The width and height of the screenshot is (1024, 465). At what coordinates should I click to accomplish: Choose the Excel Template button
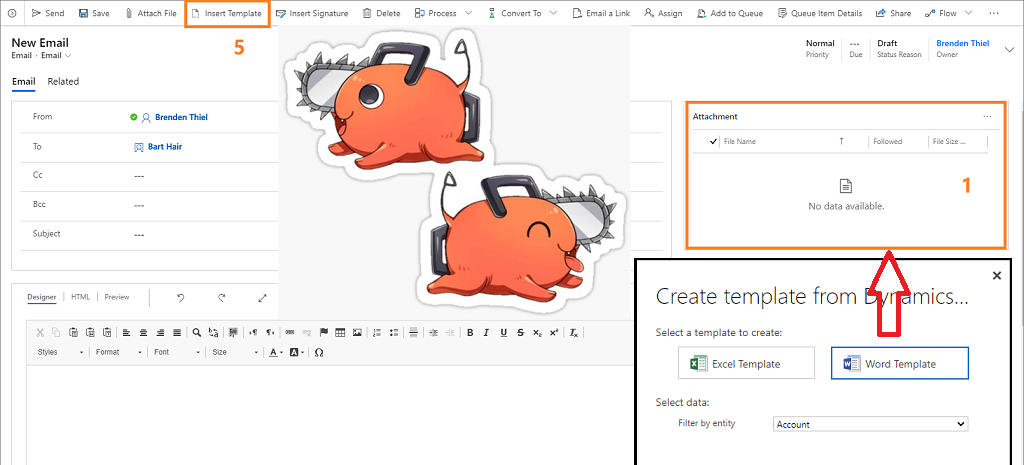pyautogui.click(x=746, y=363)
